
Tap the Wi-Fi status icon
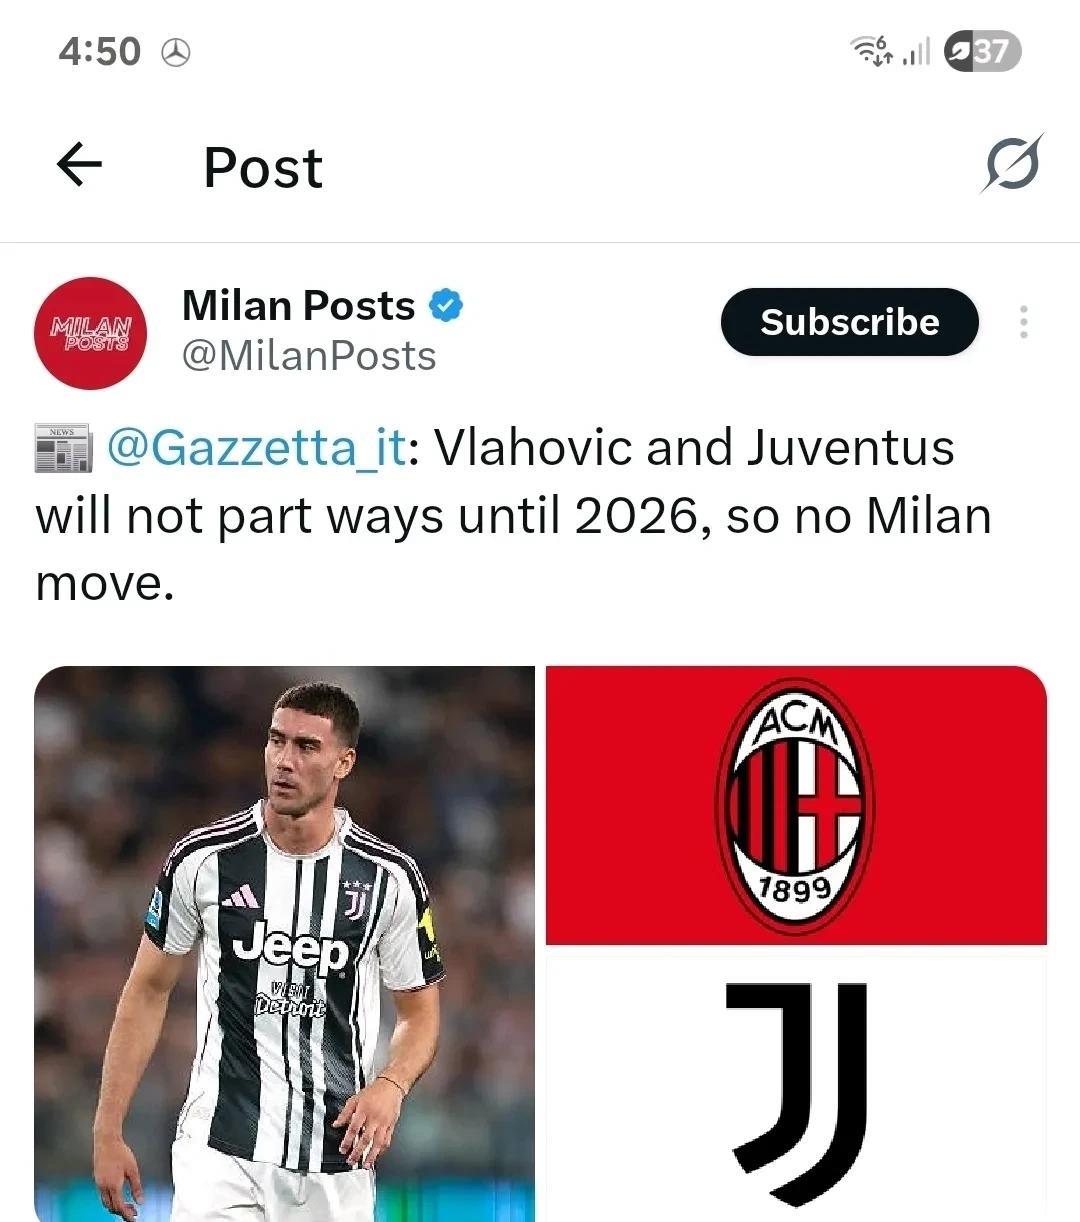click(871, 50)
